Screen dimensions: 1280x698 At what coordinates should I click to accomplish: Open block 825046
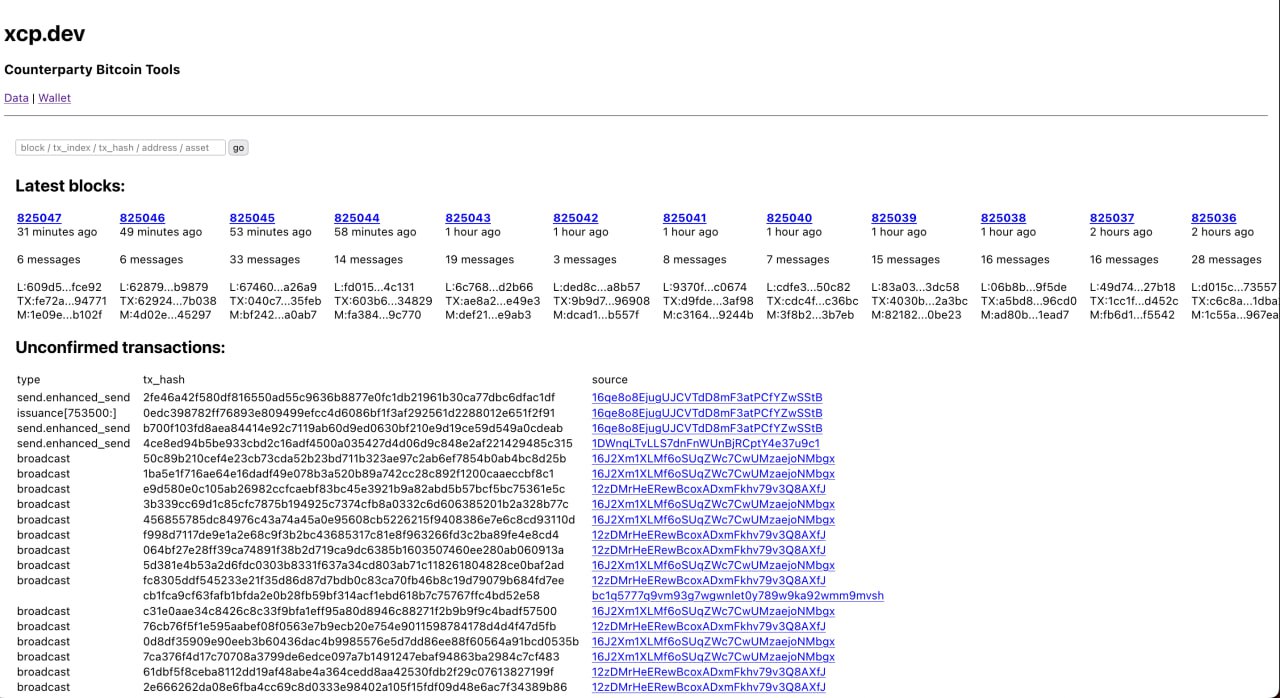tap(142, 218)
